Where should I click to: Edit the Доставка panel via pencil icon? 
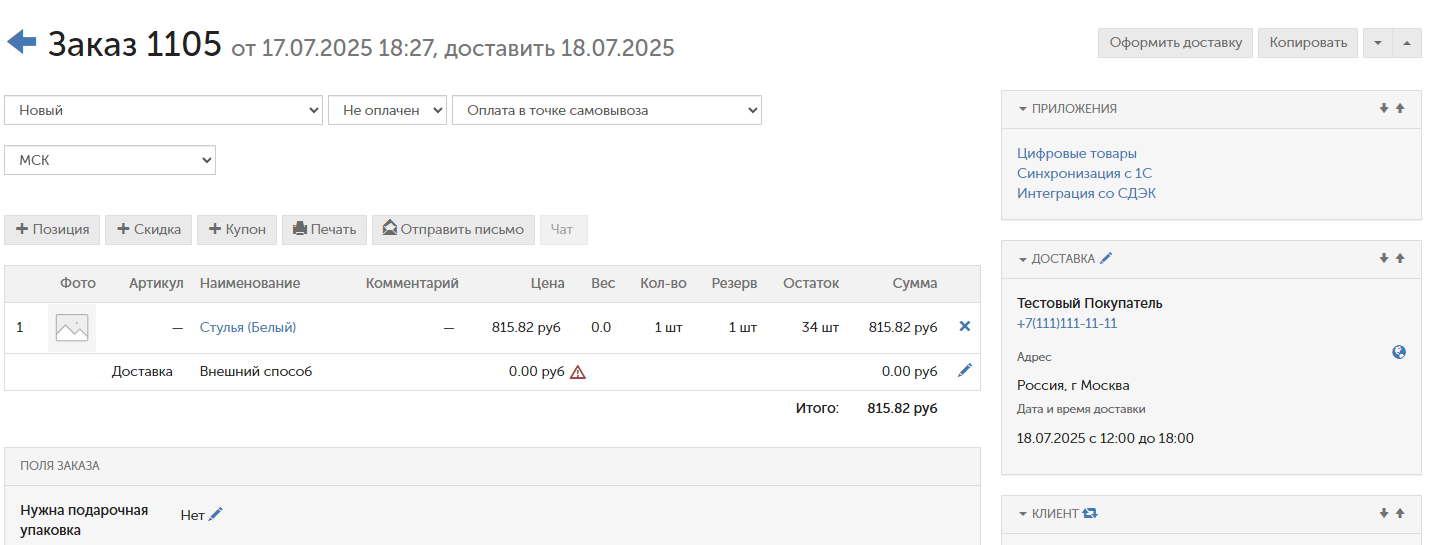[x=1106, y=258]
